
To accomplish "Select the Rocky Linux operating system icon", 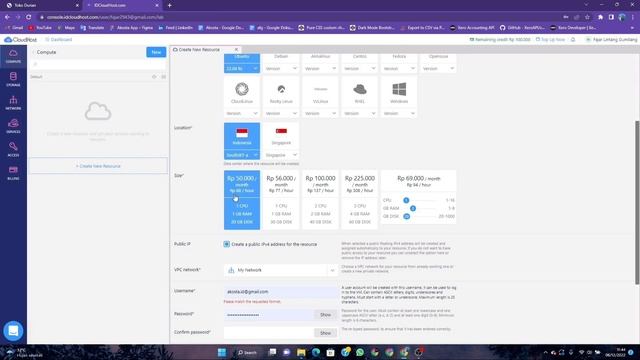I will [281, 89].
